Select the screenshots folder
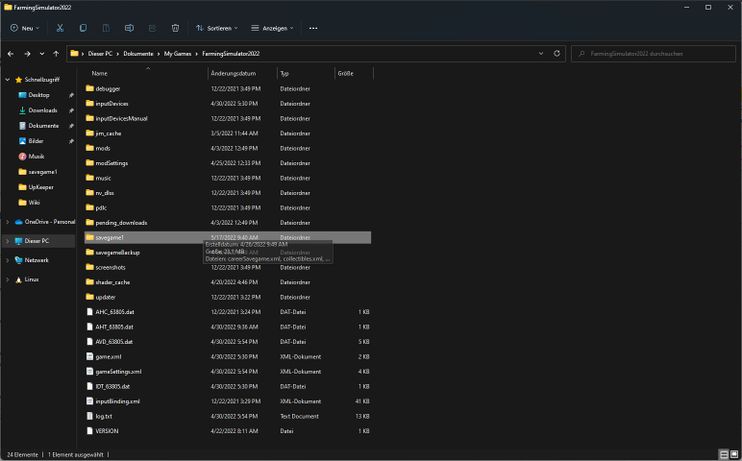742x461 pixels. pyautogui.click(x=110, y=267)
